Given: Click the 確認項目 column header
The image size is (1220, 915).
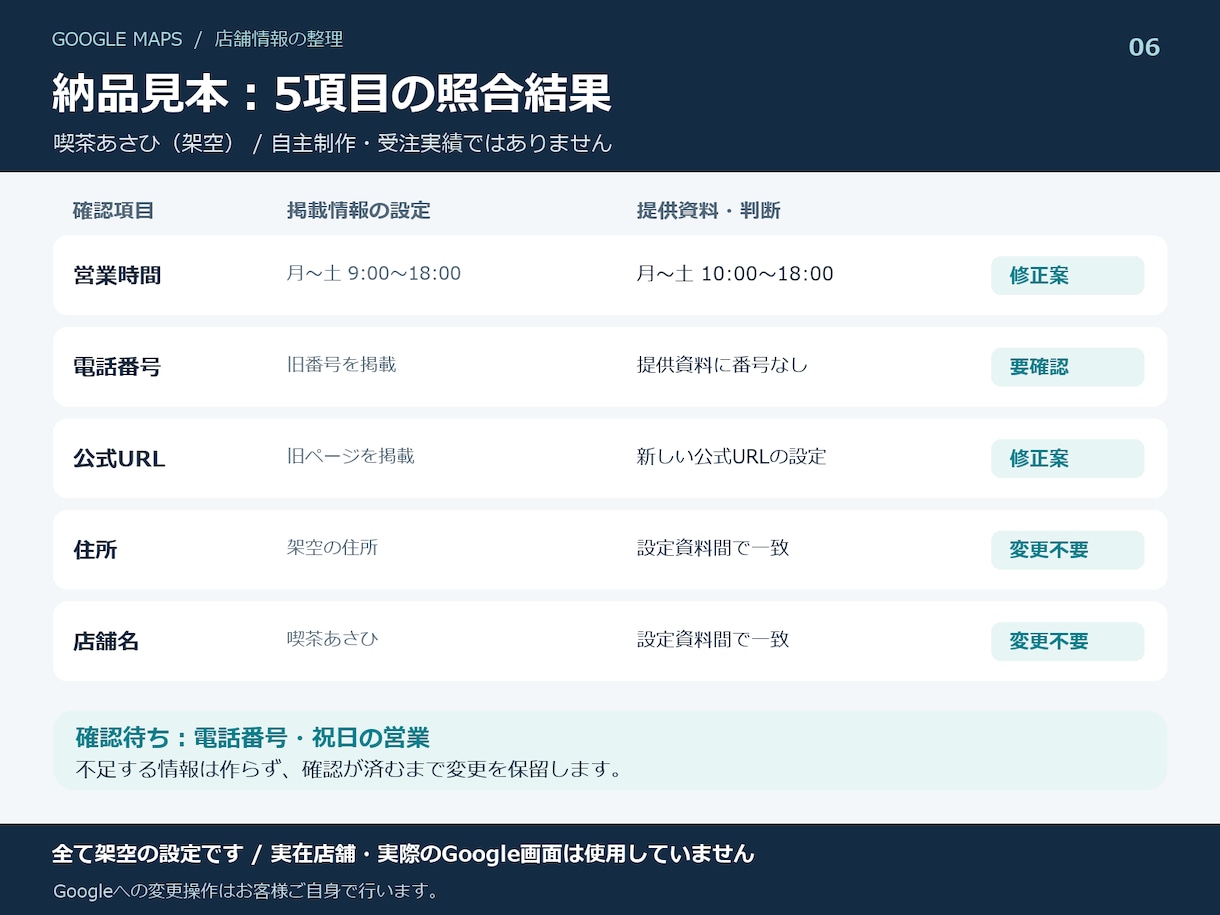Looking at the screenshot, I should [x=113, y=211].
